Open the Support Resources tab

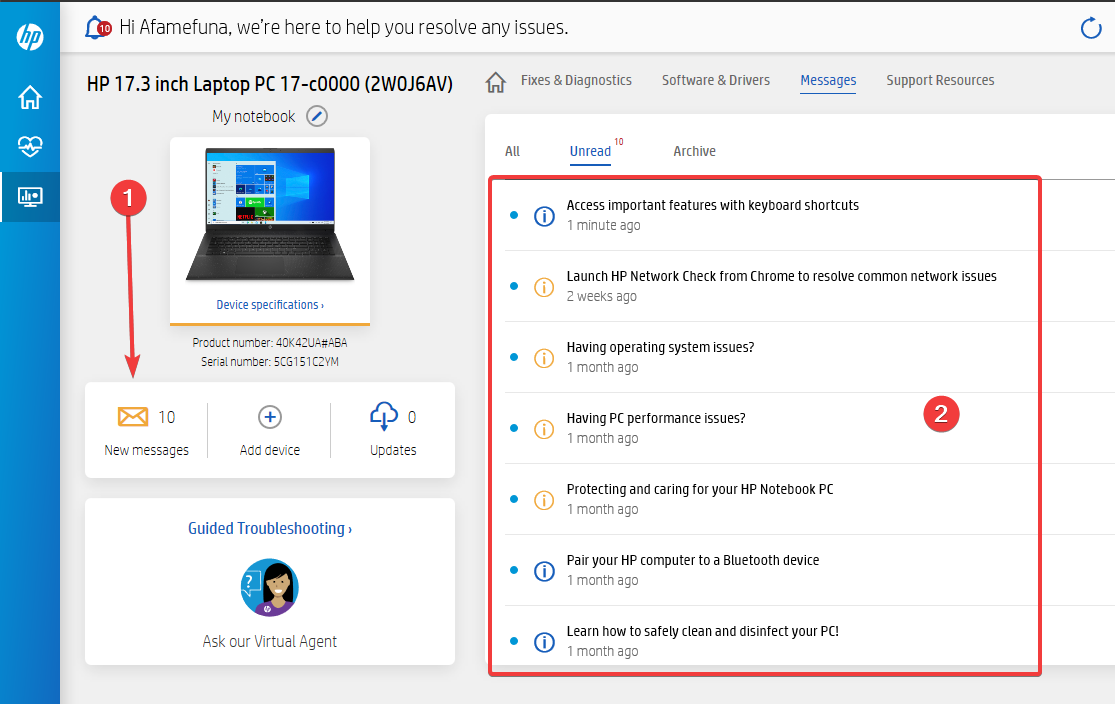940,80
